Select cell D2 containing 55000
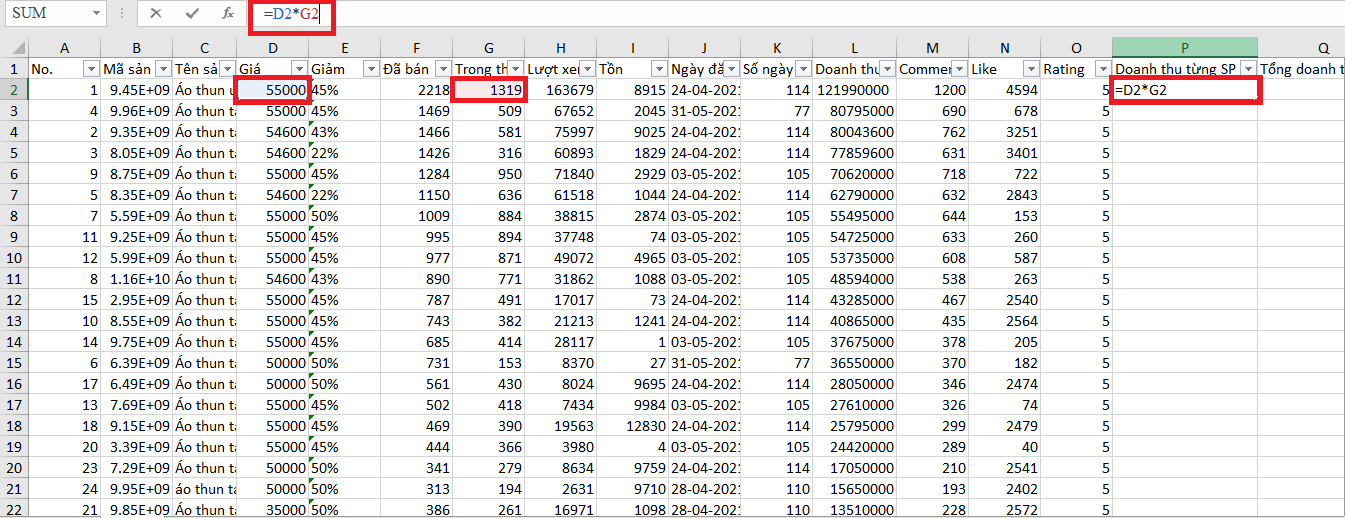This screenshot has height=518, width=1345. (x=272, y=90)
